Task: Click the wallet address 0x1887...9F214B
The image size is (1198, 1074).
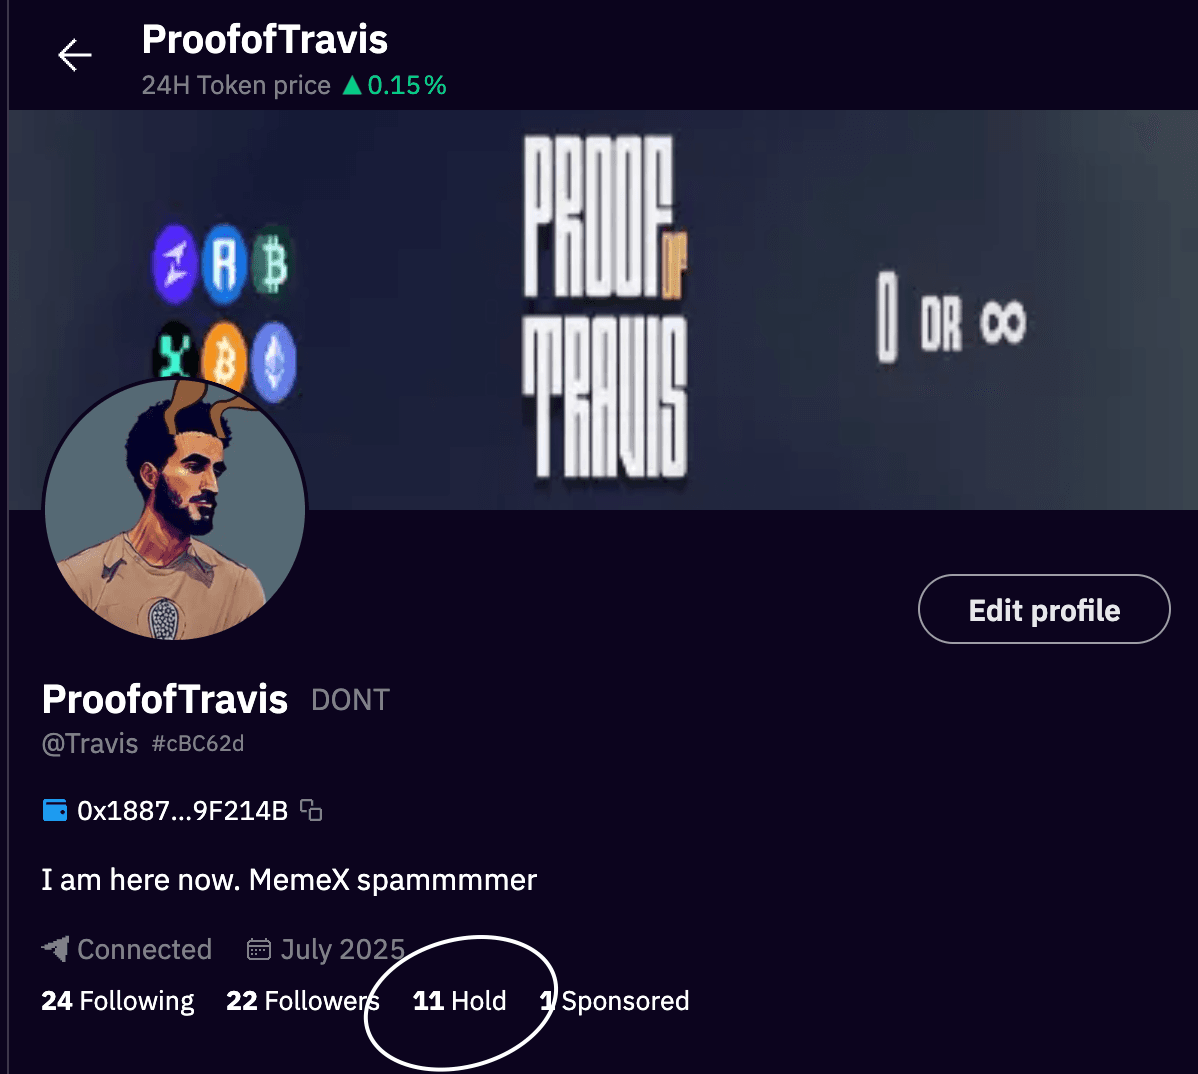Action: [x=182, y=810]
